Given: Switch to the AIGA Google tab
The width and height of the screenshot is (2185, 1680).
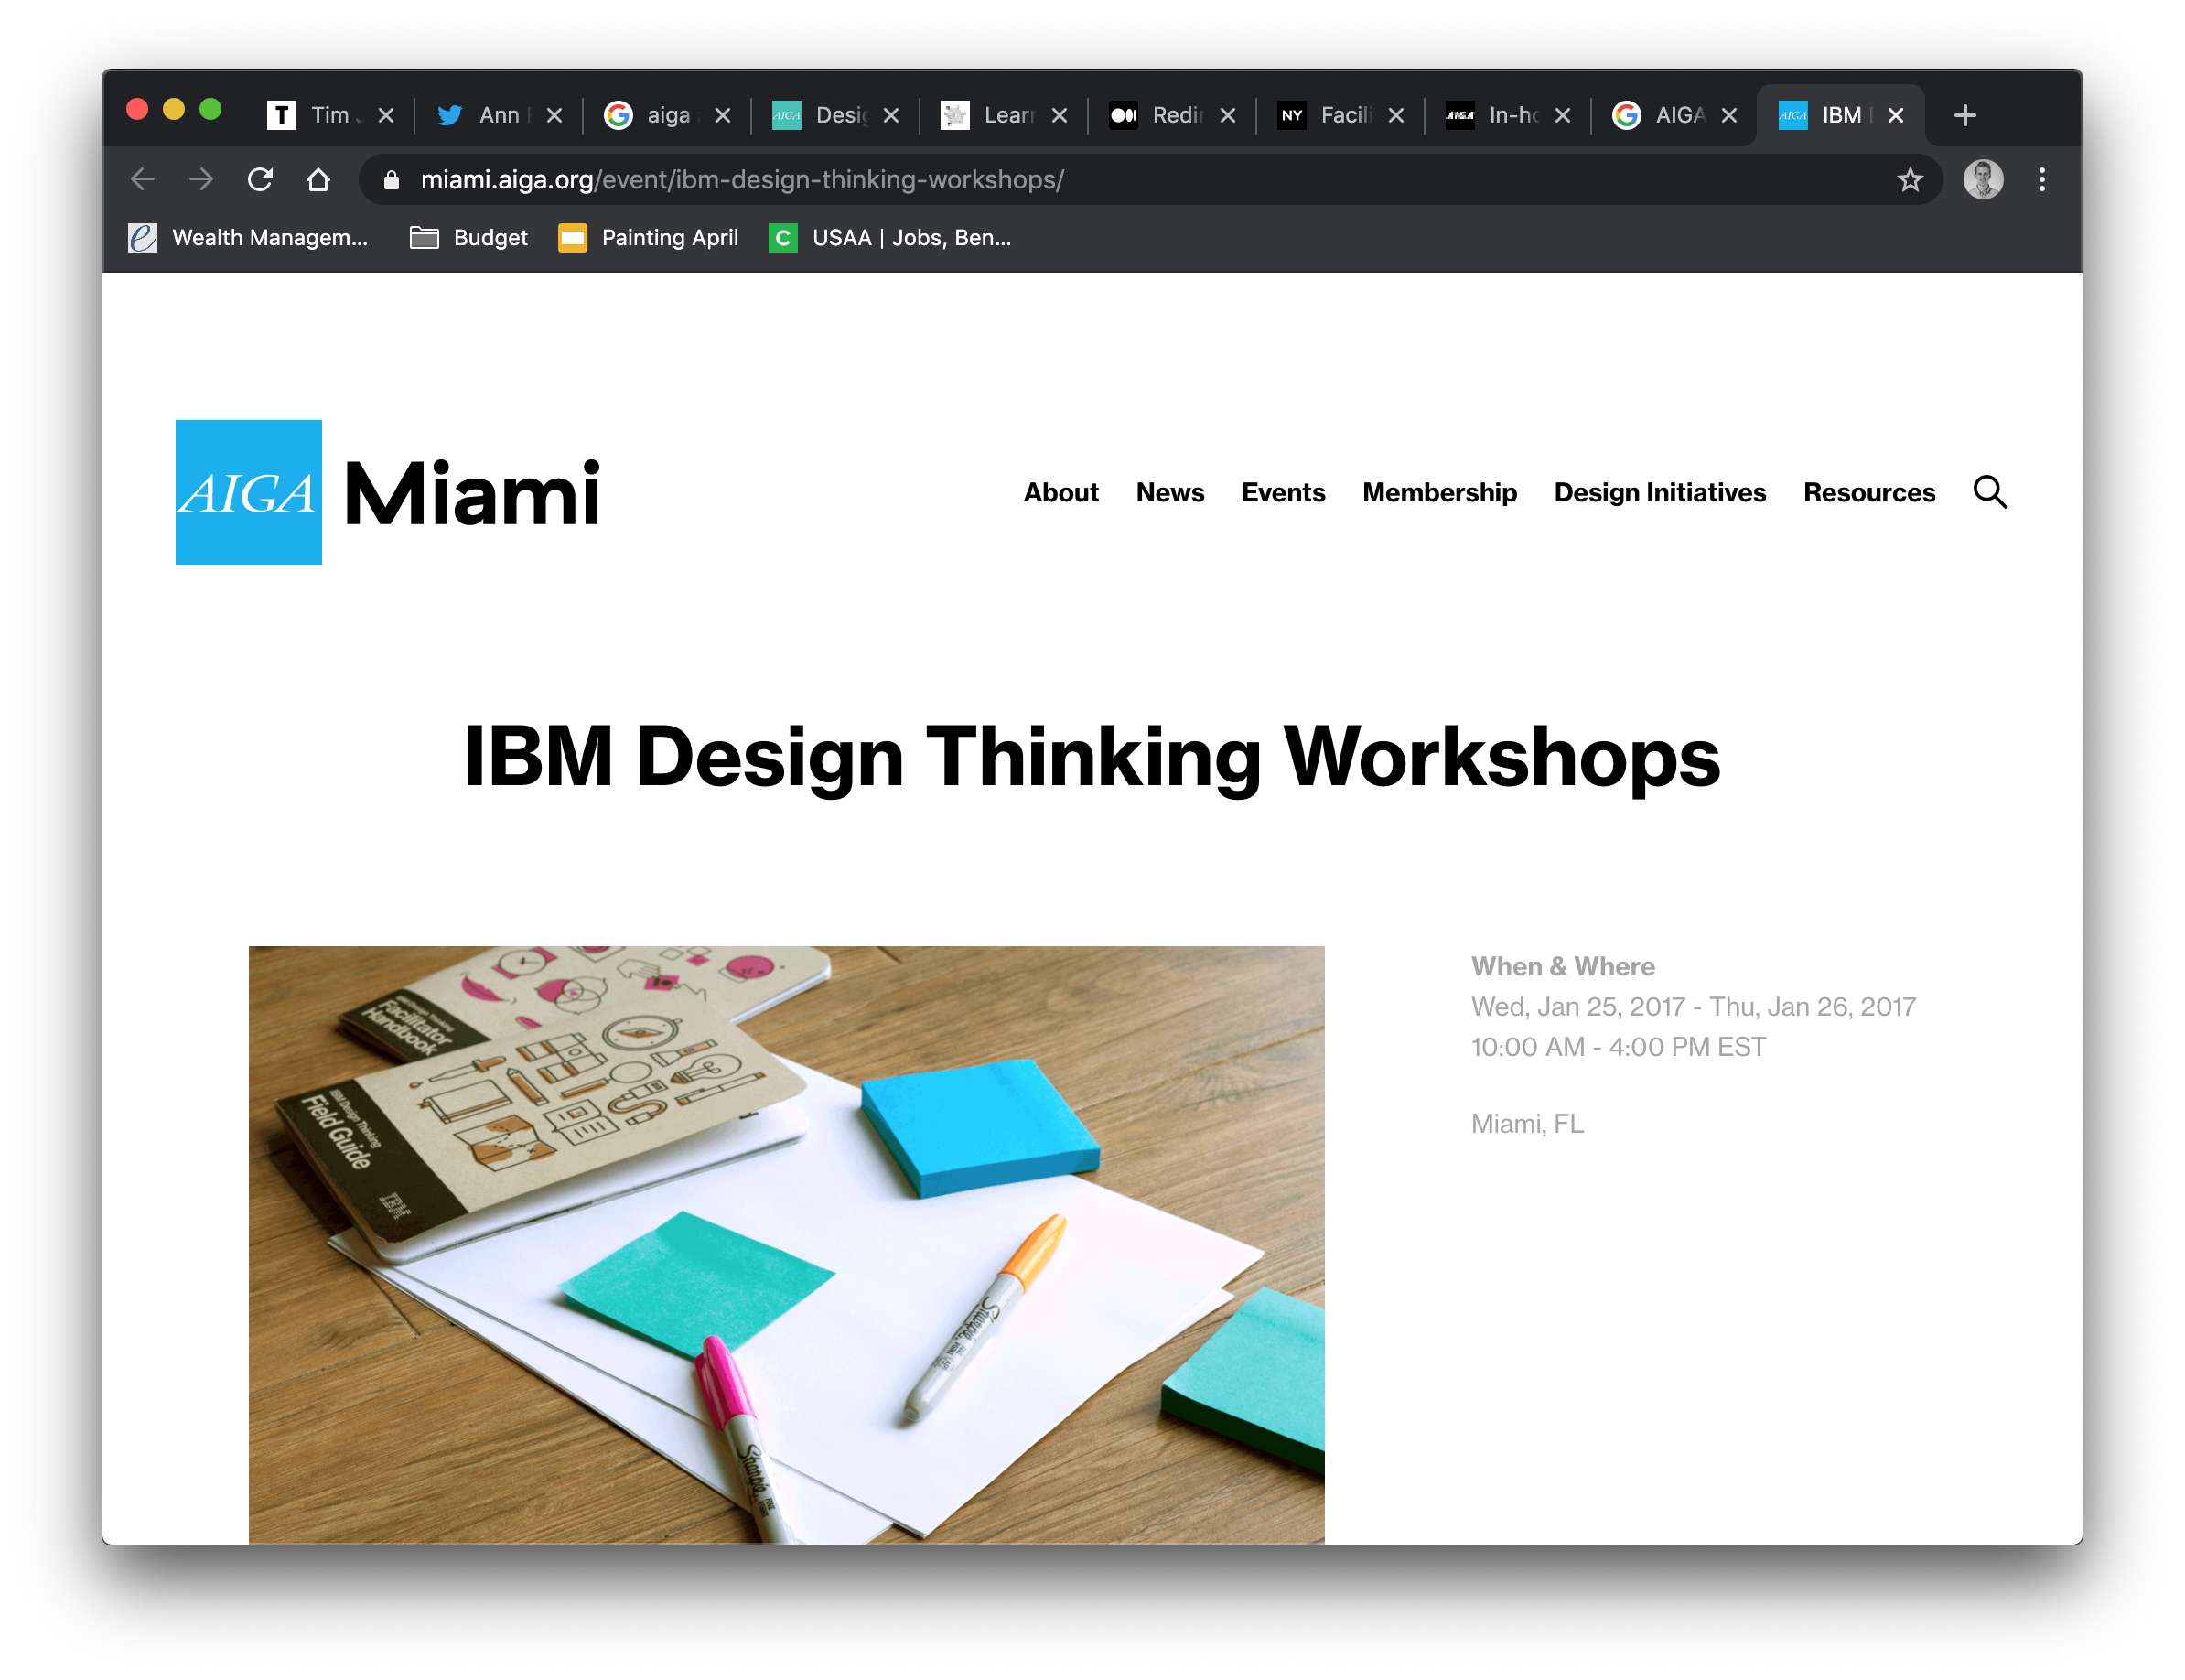Looking at the screenshot, I should 1675,115.
